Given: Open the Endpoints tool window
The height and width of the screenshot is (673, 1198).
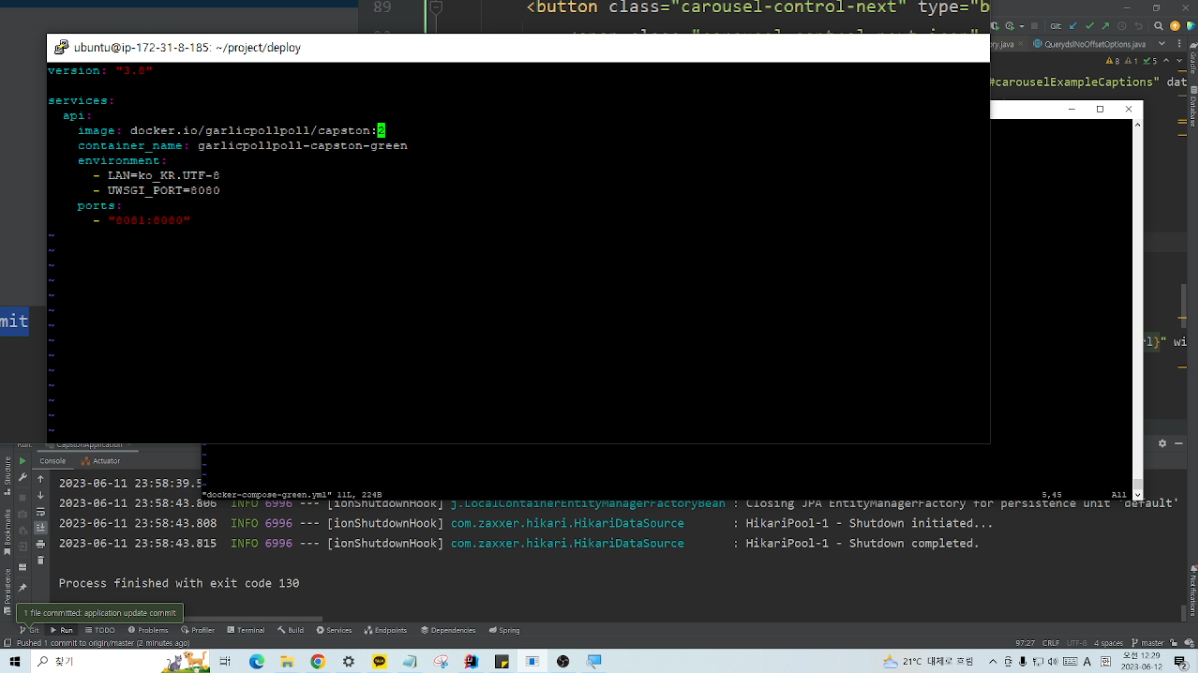Looking at the screenshot, I should [x=386, y=630].
